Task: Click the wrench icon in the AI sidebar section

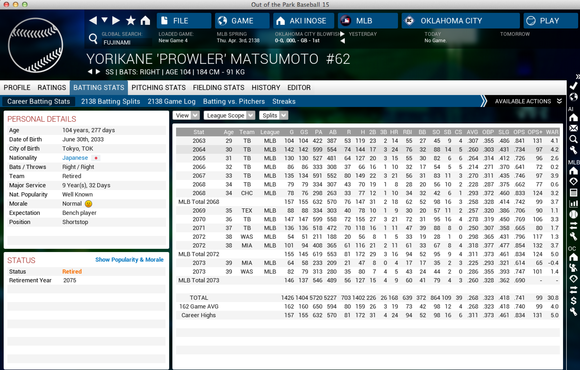Action: [573, 150]
